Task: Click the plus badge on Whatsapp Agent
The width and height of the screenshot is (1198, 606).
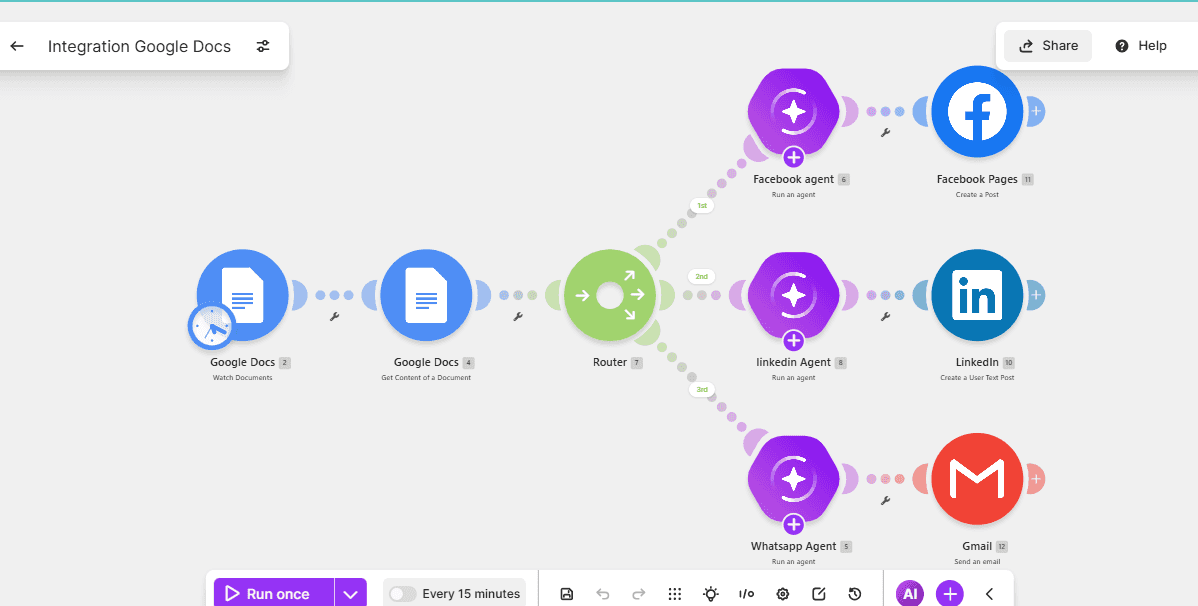Action: click(794, 525)
